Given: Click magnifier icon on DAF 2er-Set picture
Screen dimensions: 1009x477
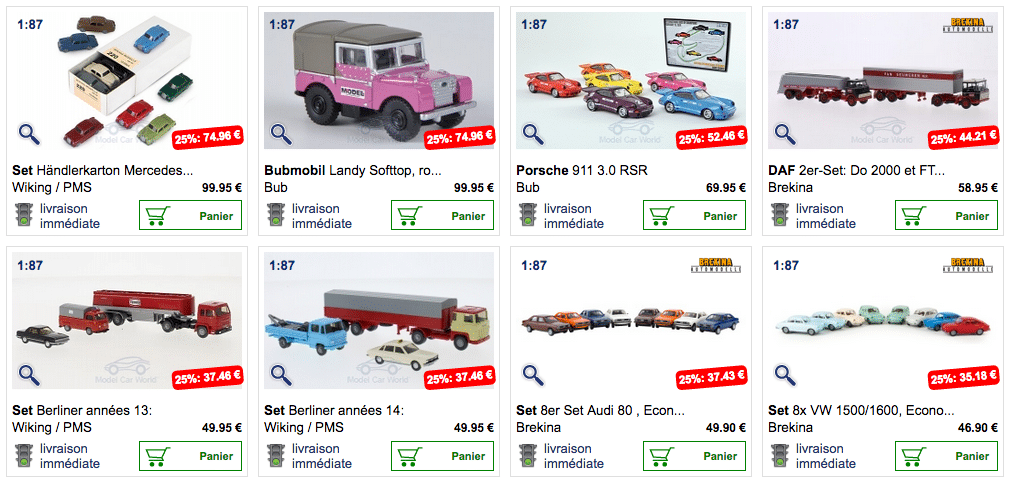Looking at the screenshot, I should tap(785, 134).
